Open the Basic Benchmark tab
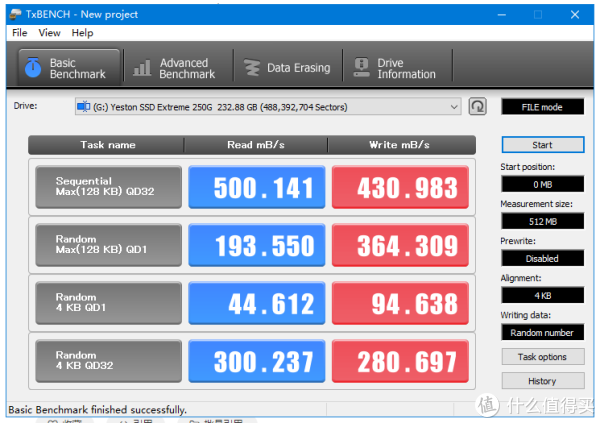The width and height of the screenshot is (600, 423). click(x=69, y=67)
